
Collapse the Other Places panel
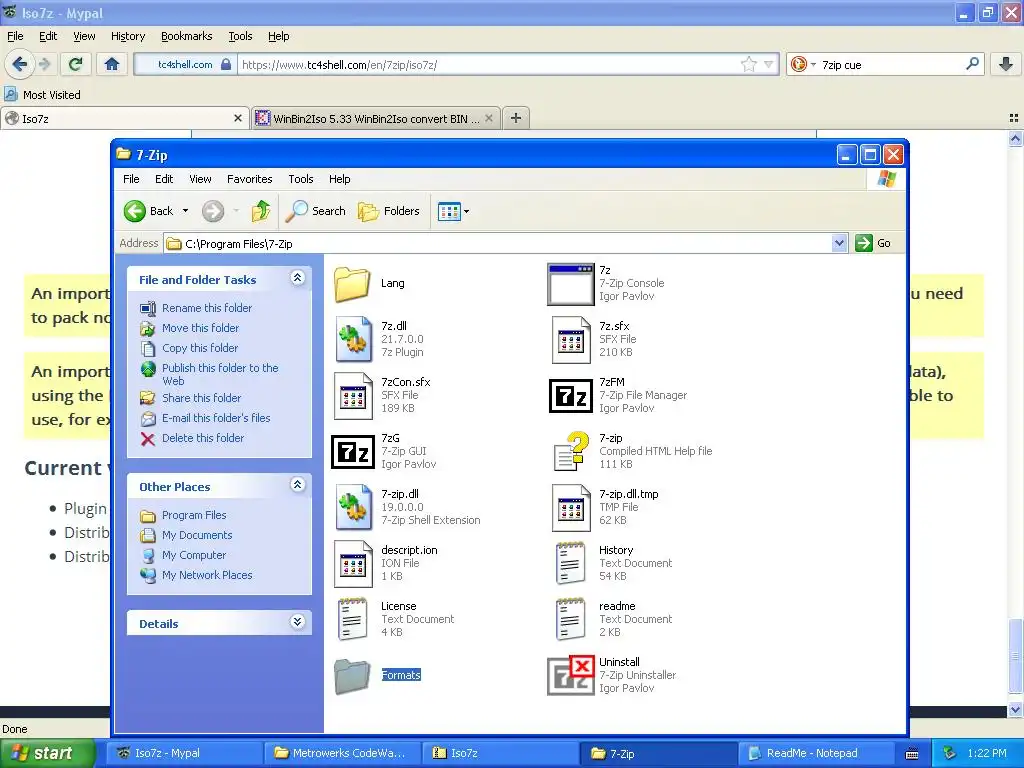[297, 485]
